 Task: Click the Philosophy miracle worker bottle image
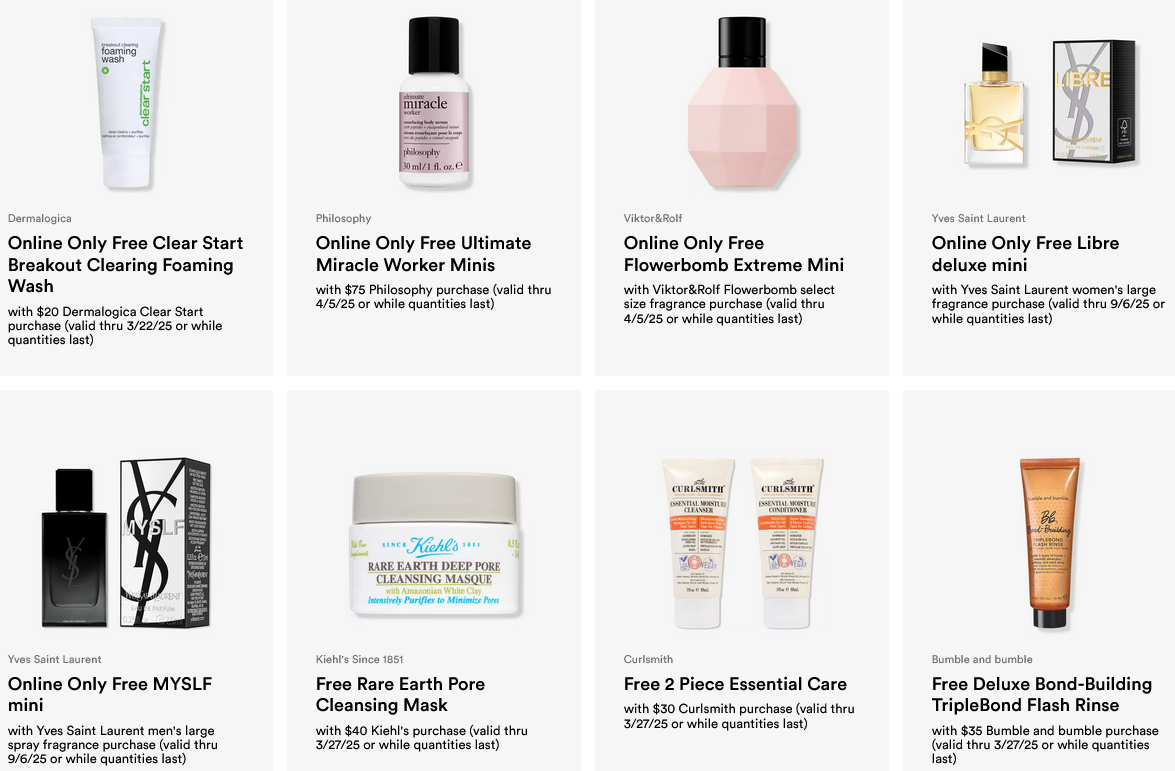click(434, 103)
